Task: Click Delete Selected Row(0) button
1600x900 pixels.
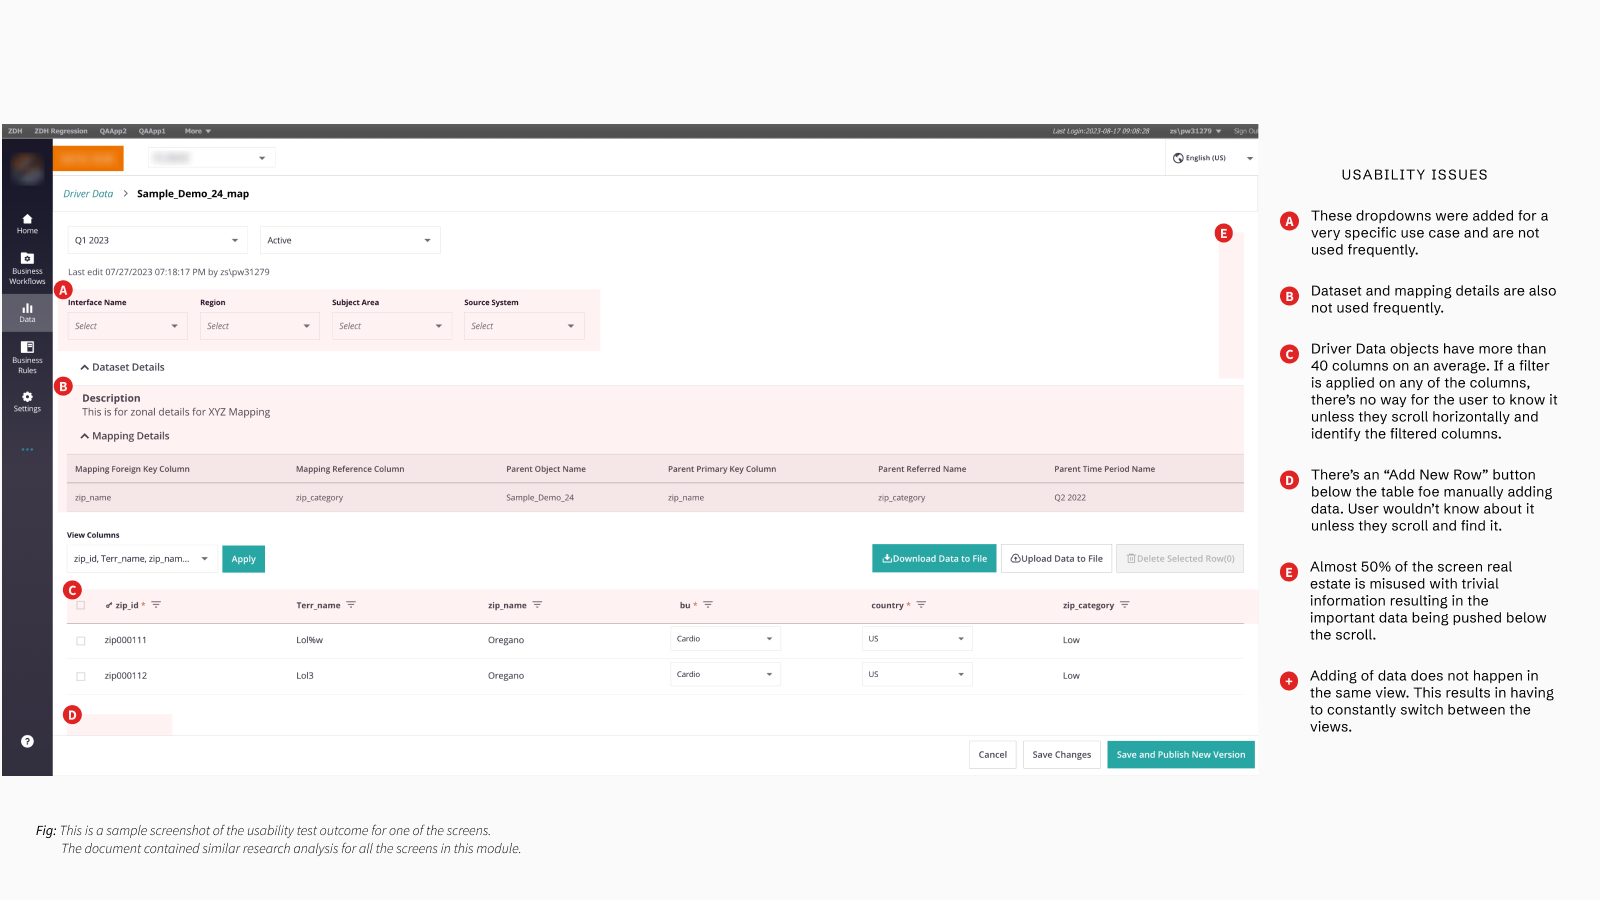Action: [1180, 559]
